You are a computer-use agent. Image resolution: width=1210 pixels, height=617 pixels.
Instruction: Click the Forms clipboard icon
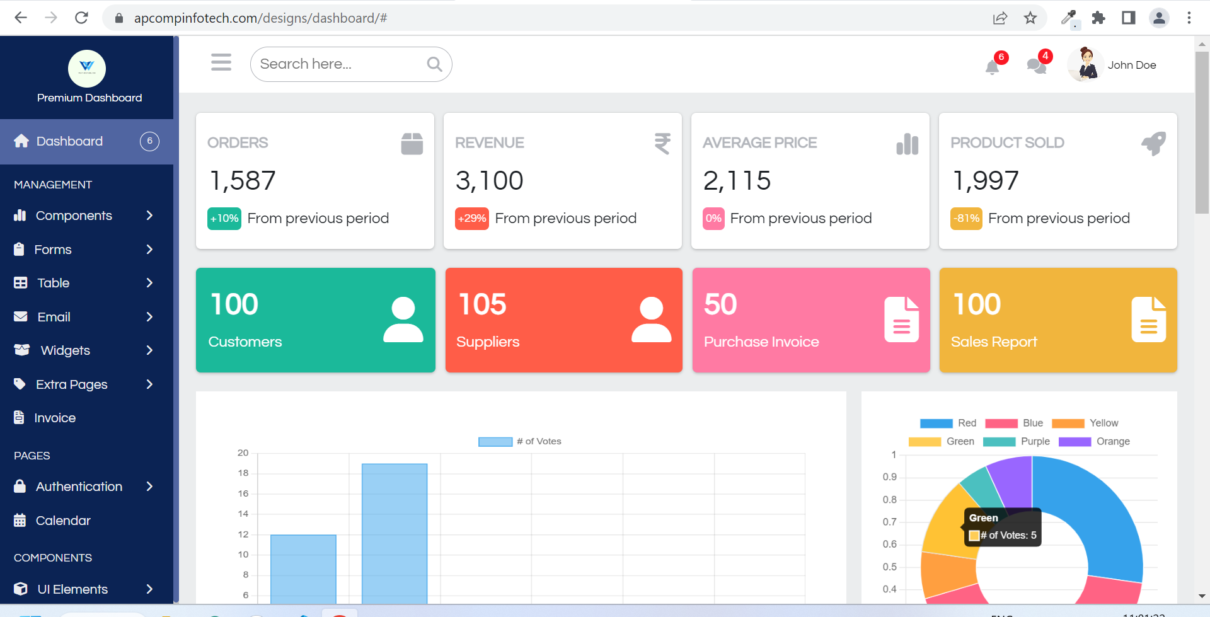tap(19, 249)
